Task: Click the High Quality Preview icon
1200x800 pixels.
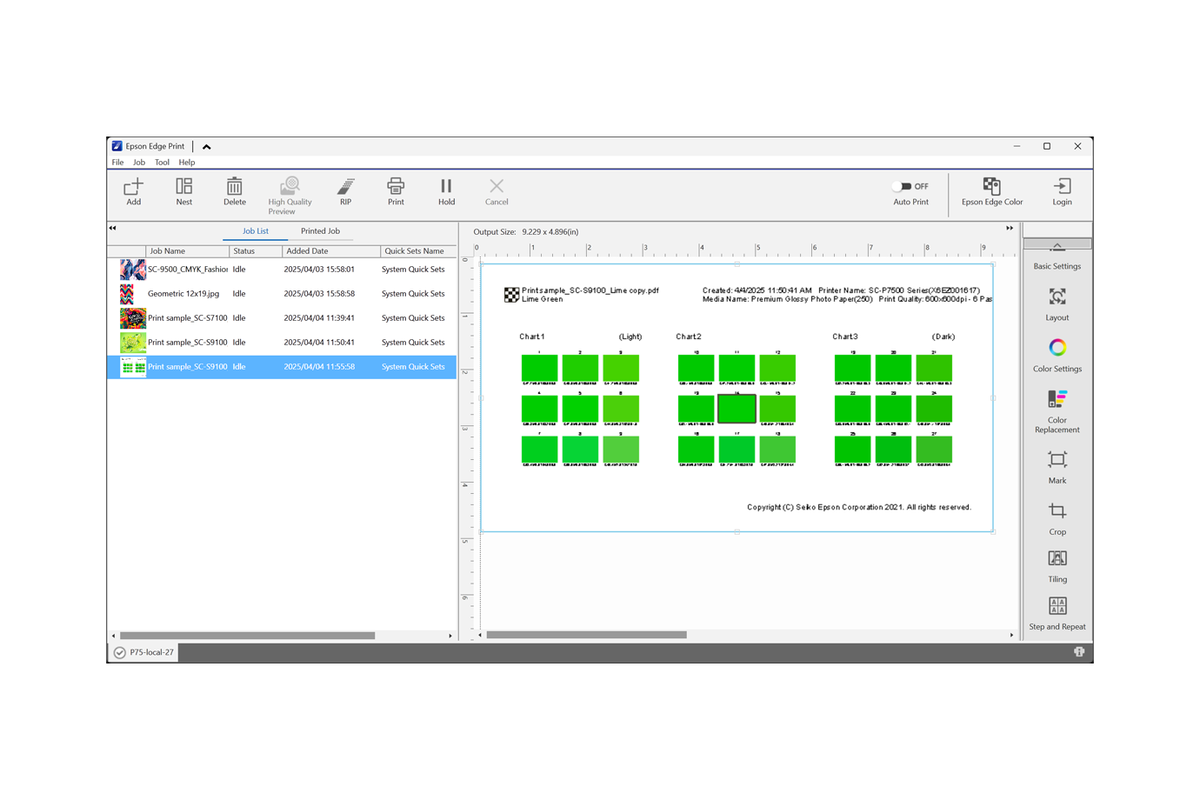Action: coord(290,186)
